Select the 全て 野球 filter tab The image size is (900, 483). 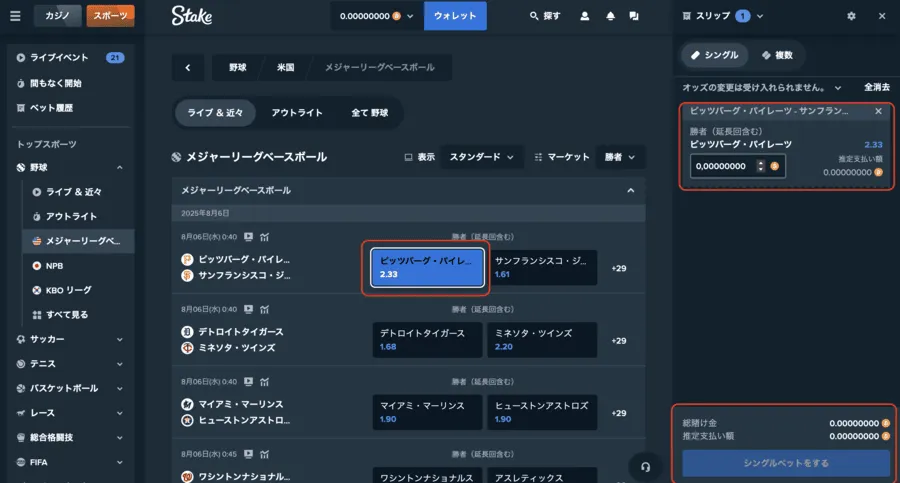tap(370, 113)
